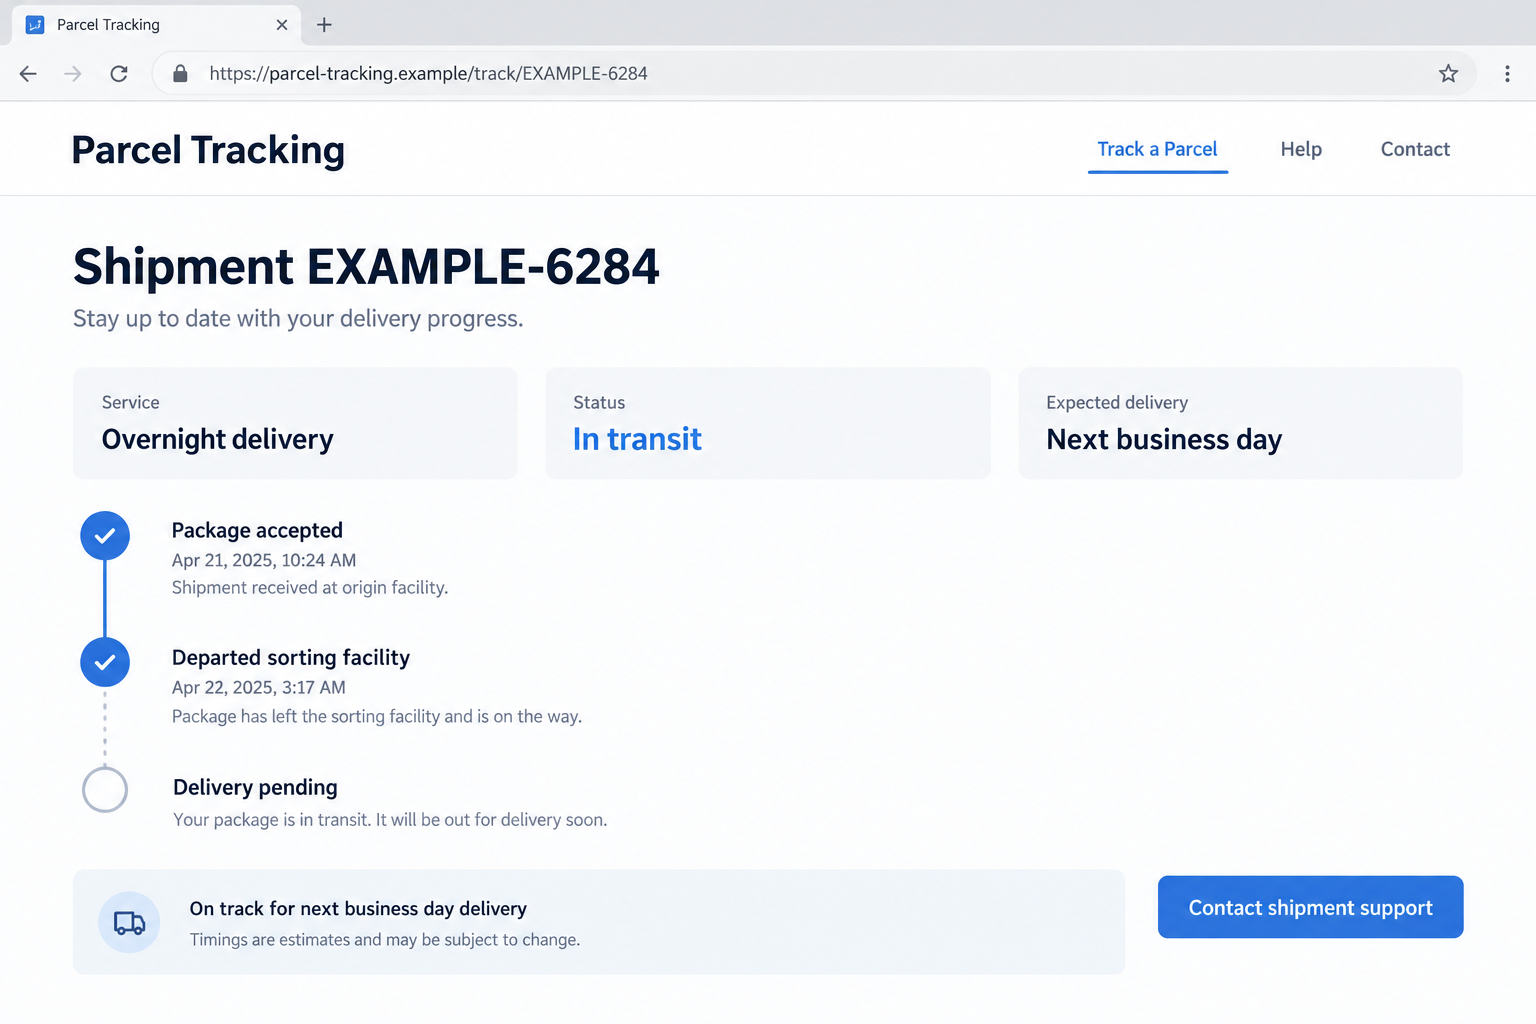Click the 'Package accepted' event title
Screen dimensions: 1536x1024
(257, 530)
